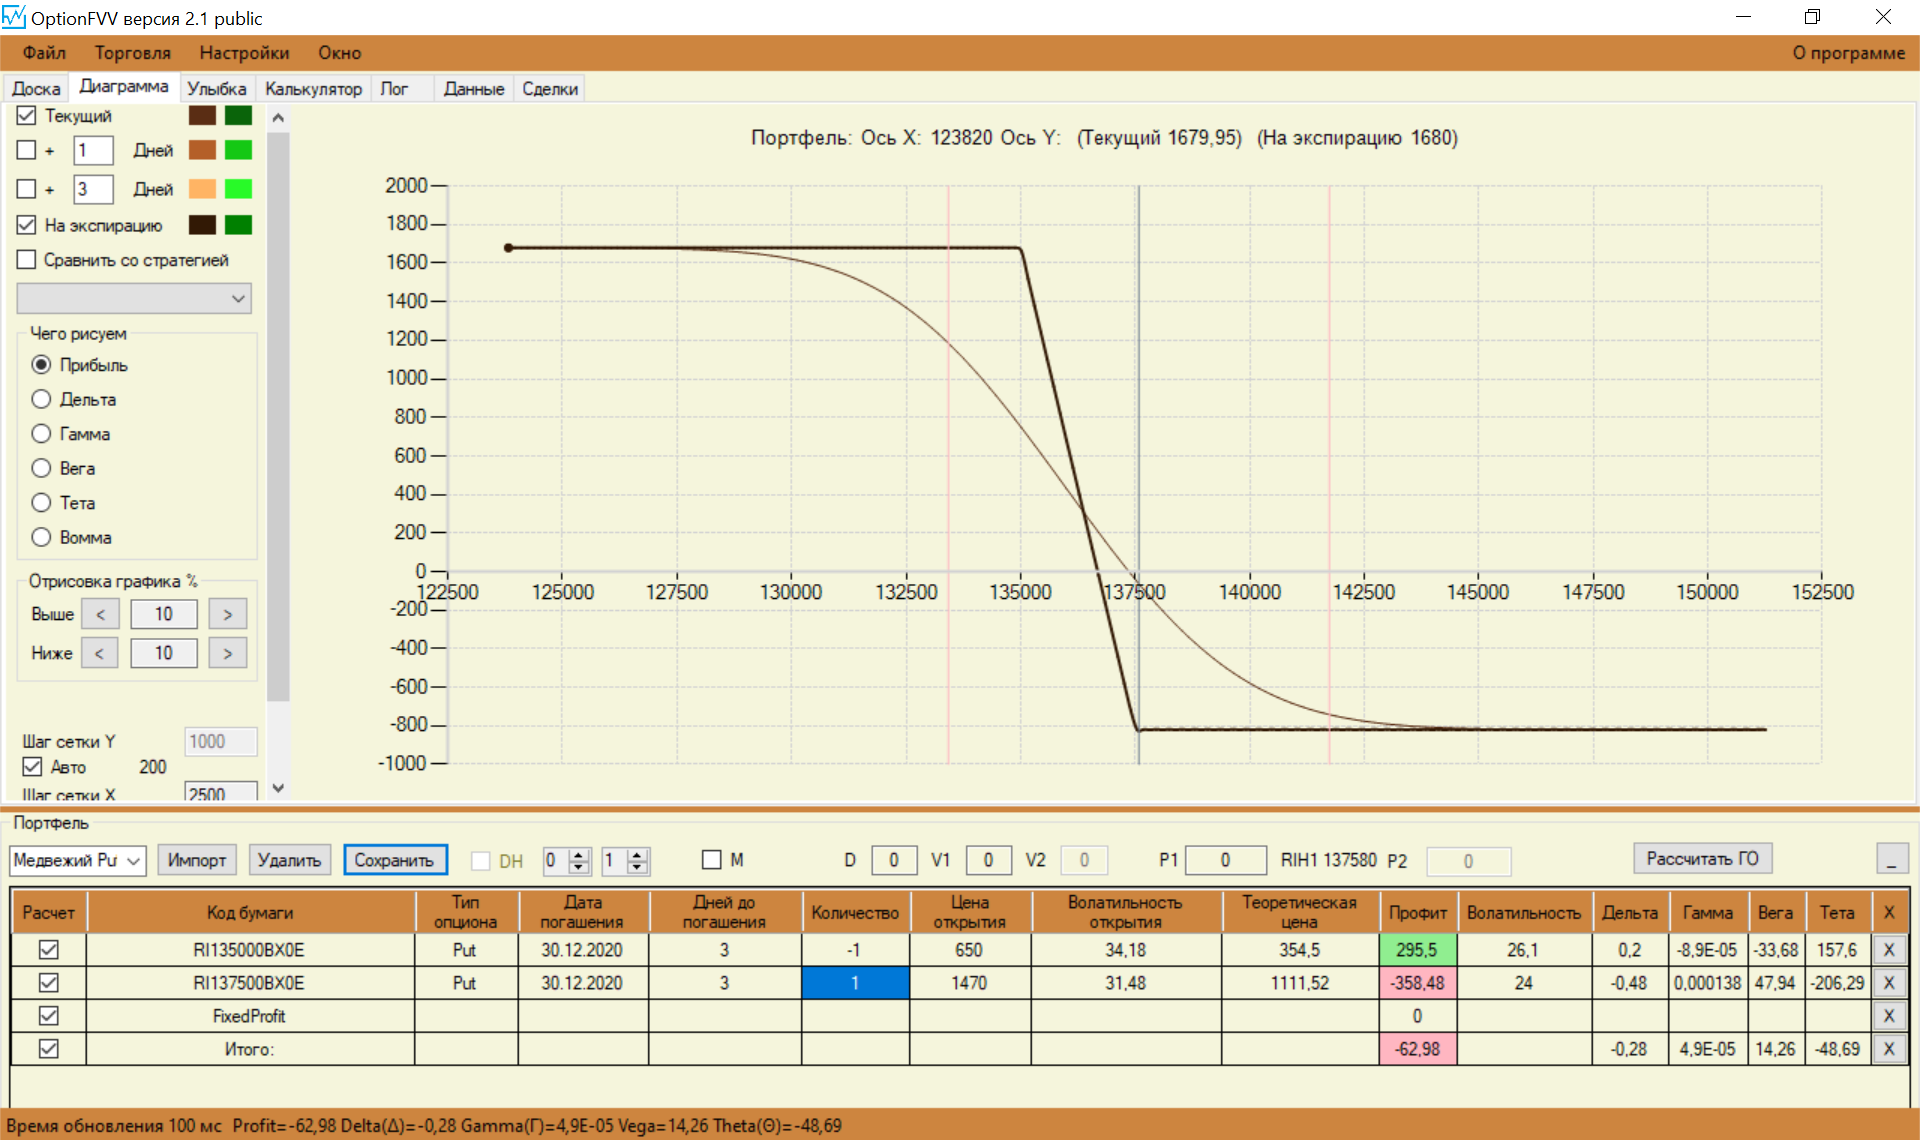This screenshot has width=1920, height=1140.
Task: Click the Сохранить button
Action: tap(394, 860)
